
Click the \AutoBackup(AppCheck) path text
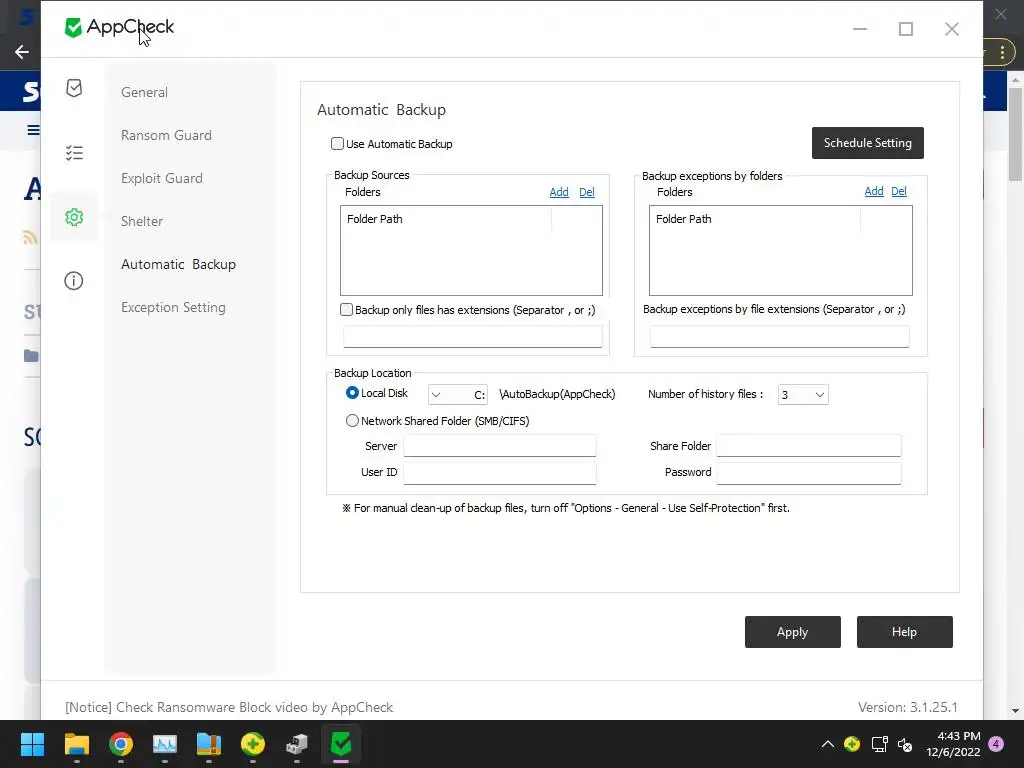point(557,394)
